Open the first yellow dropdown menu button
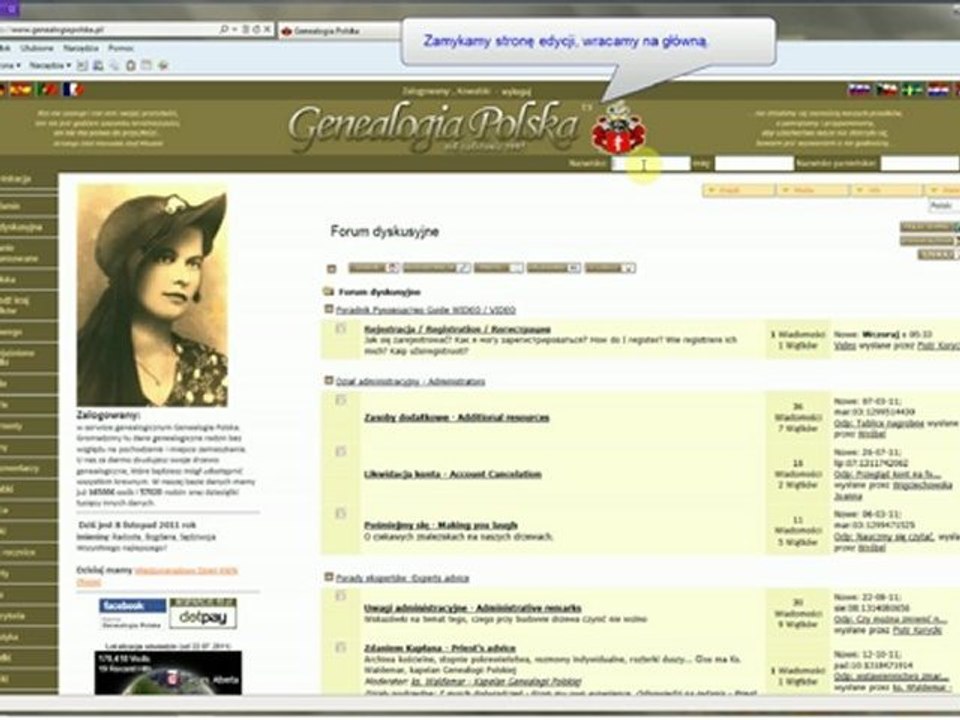This screenshot has width=960, height=720. [738, 190]
